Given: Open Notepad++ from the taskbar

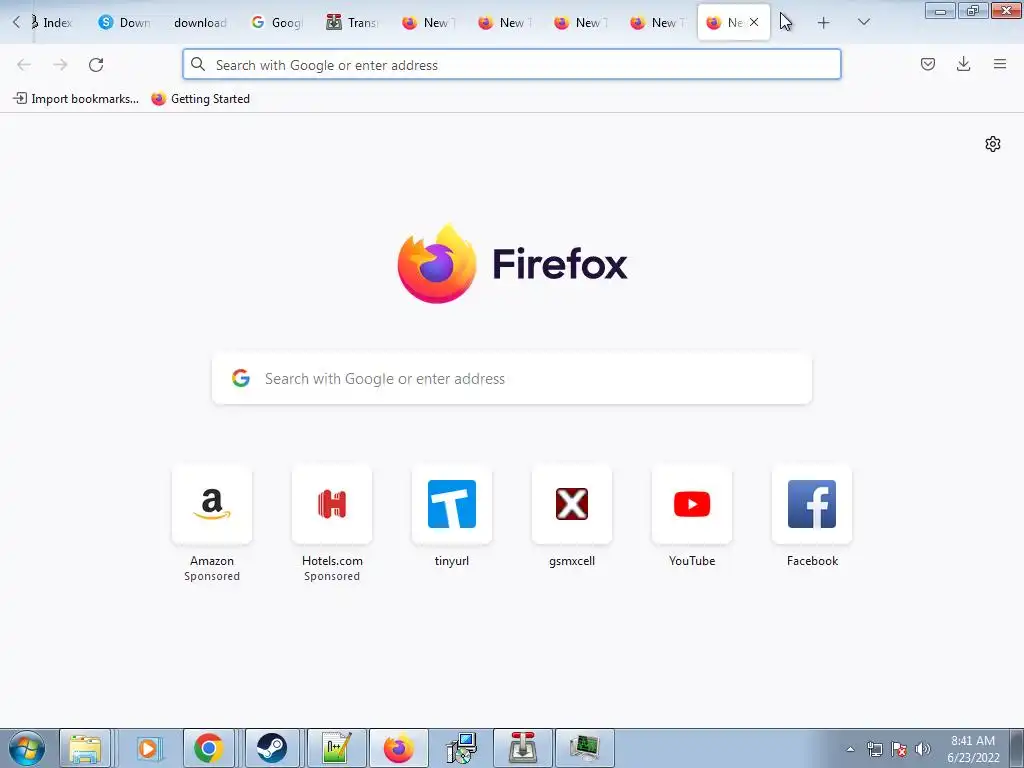Looking at the screenshot, I should 336,748.
